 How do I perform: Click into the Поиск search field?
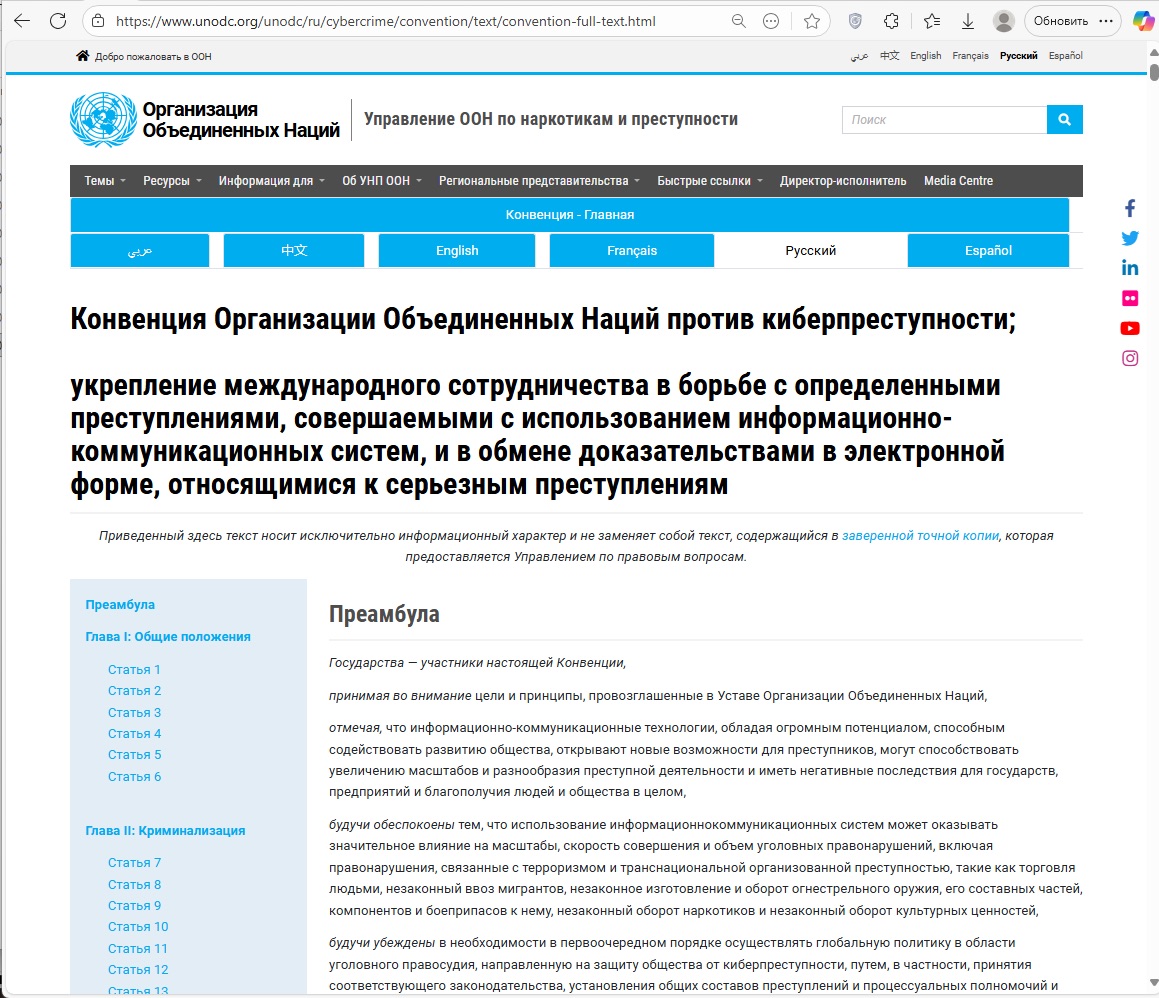coord(944,120)
